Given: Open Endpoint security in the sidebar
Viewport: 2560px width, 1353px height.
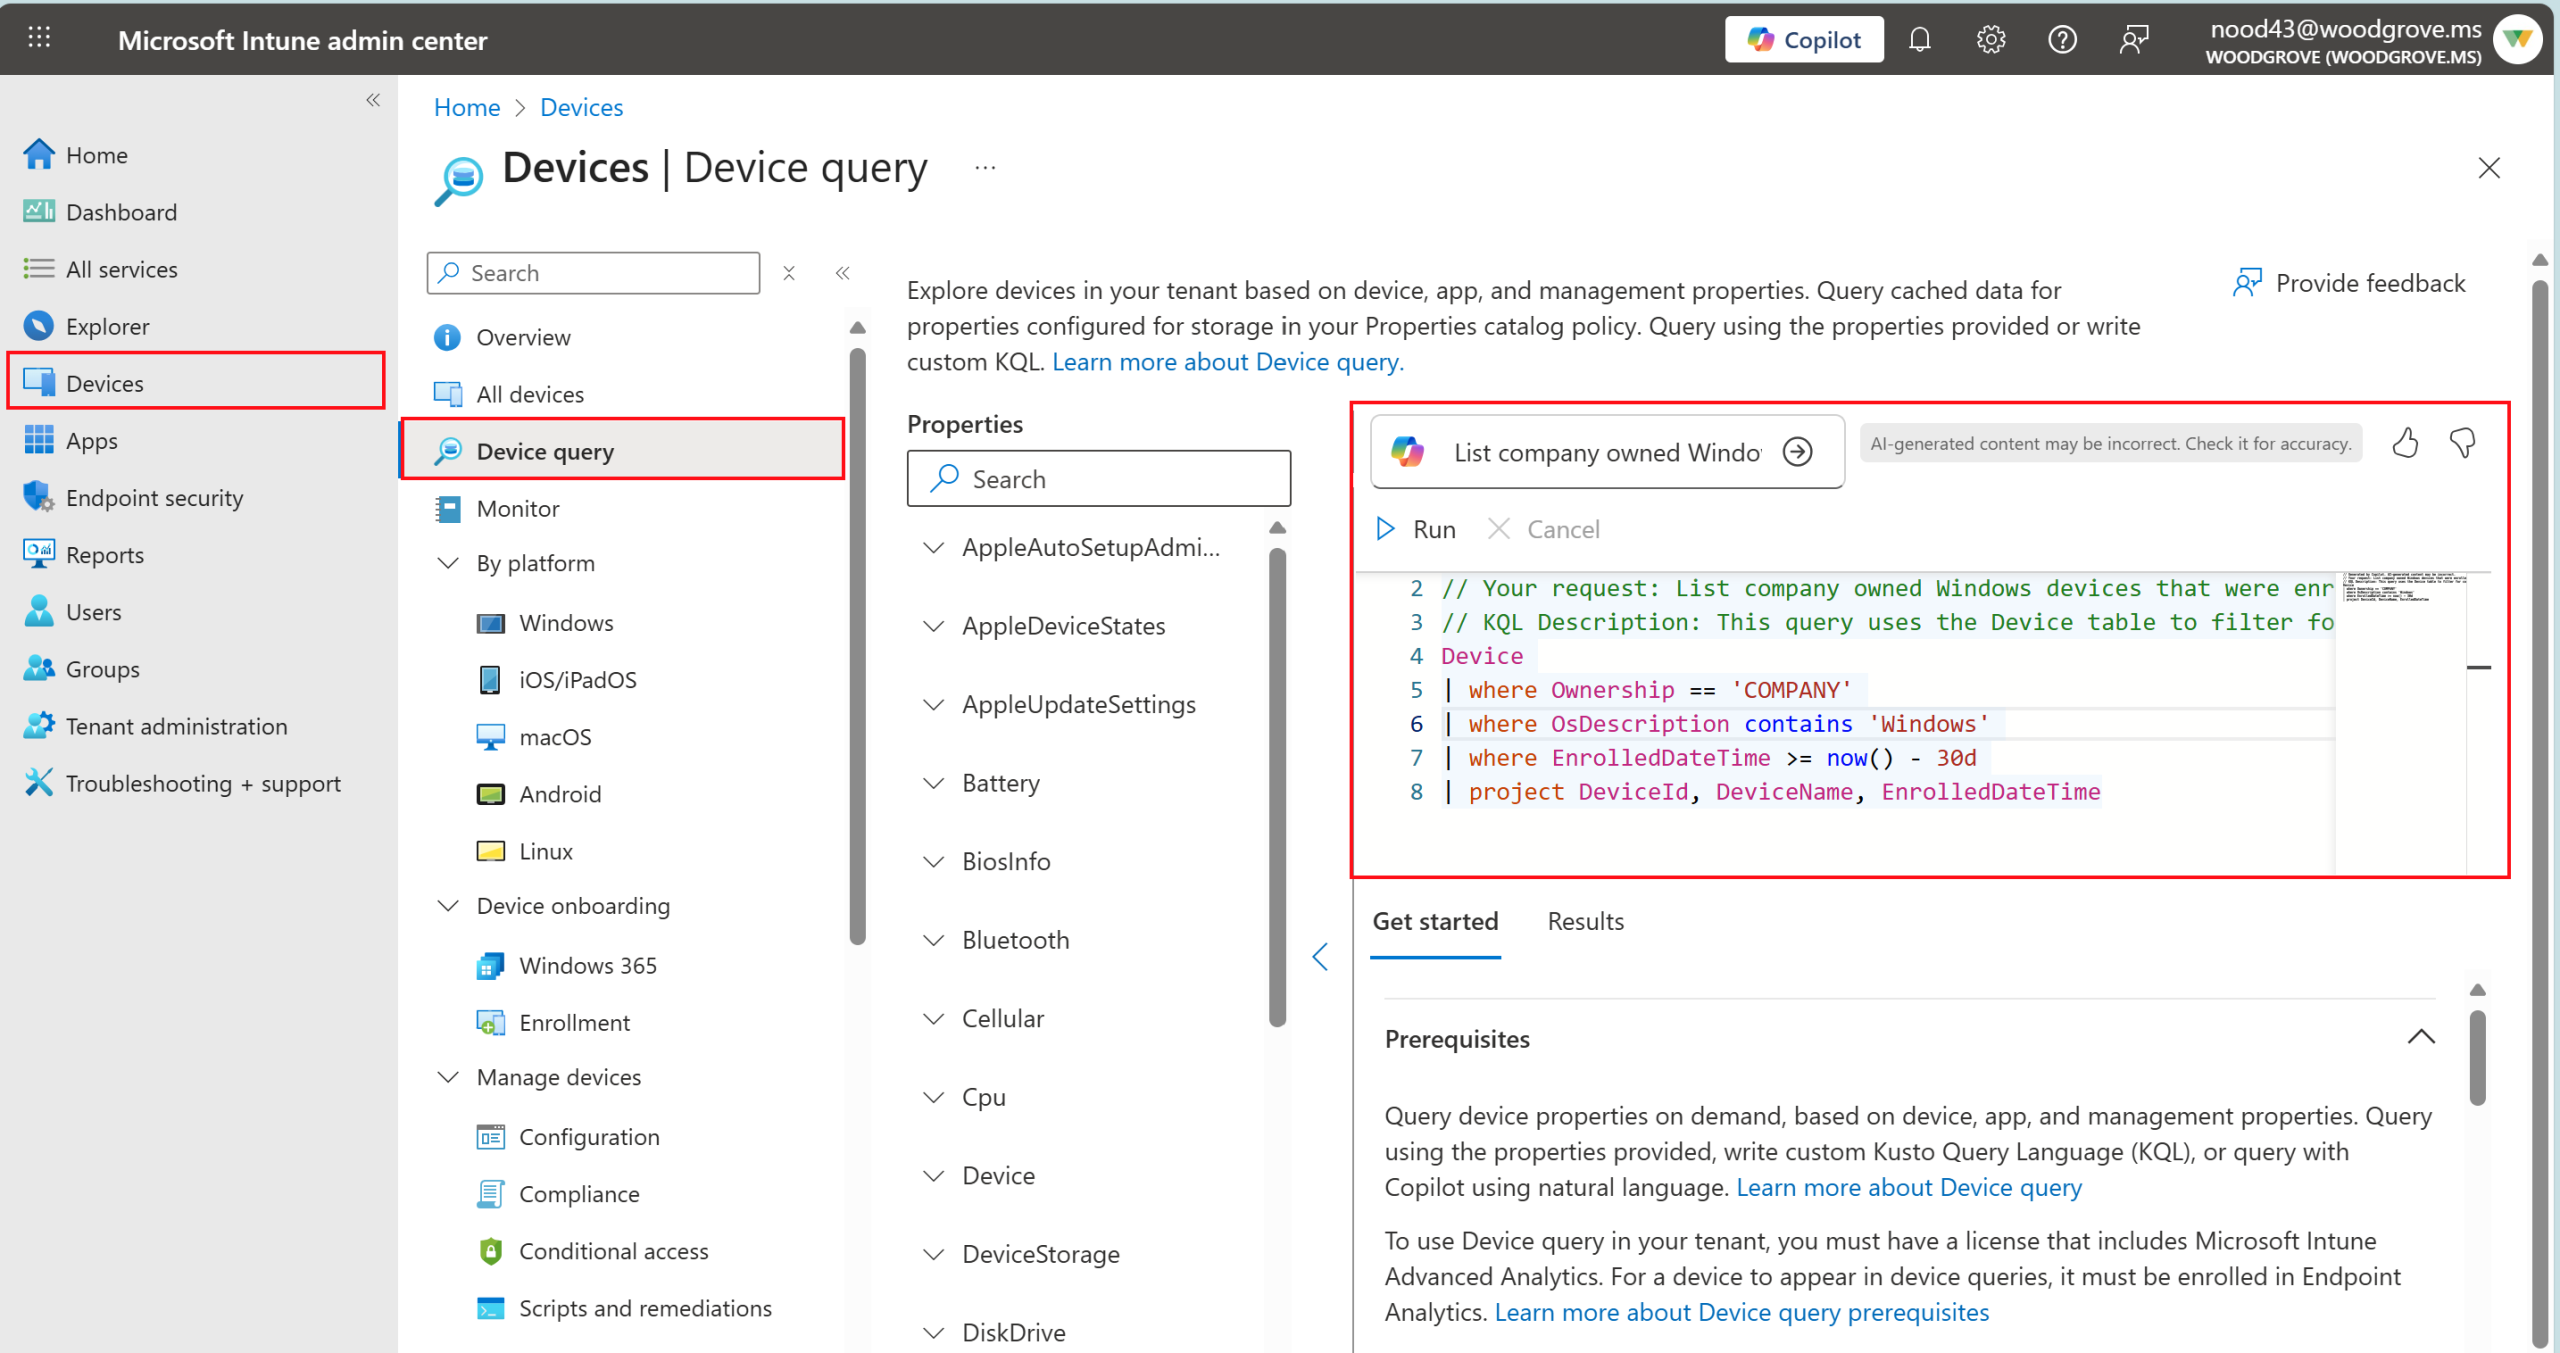Looking at the screenshot, I should (154, 498).
